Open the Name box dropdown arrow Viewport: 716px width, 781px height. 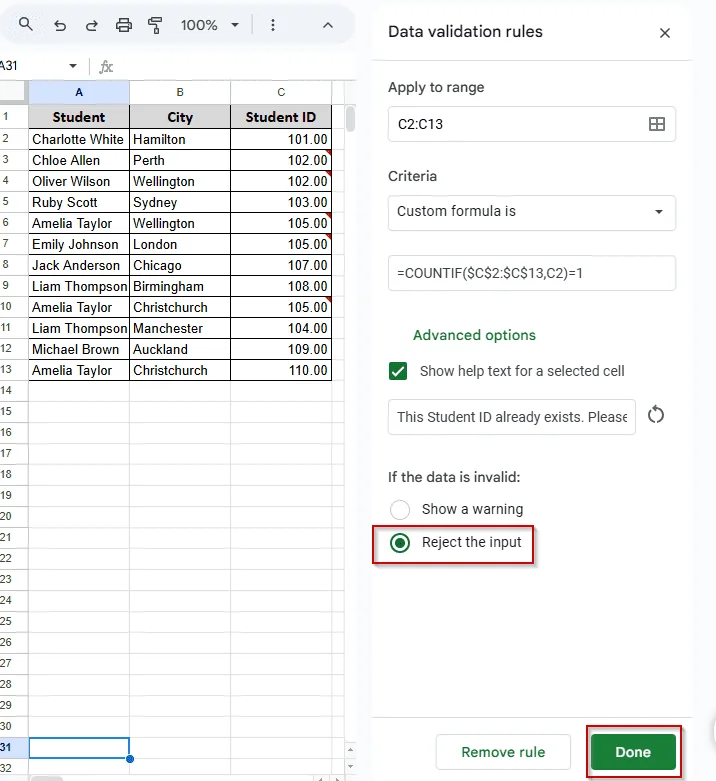(73, 66)
